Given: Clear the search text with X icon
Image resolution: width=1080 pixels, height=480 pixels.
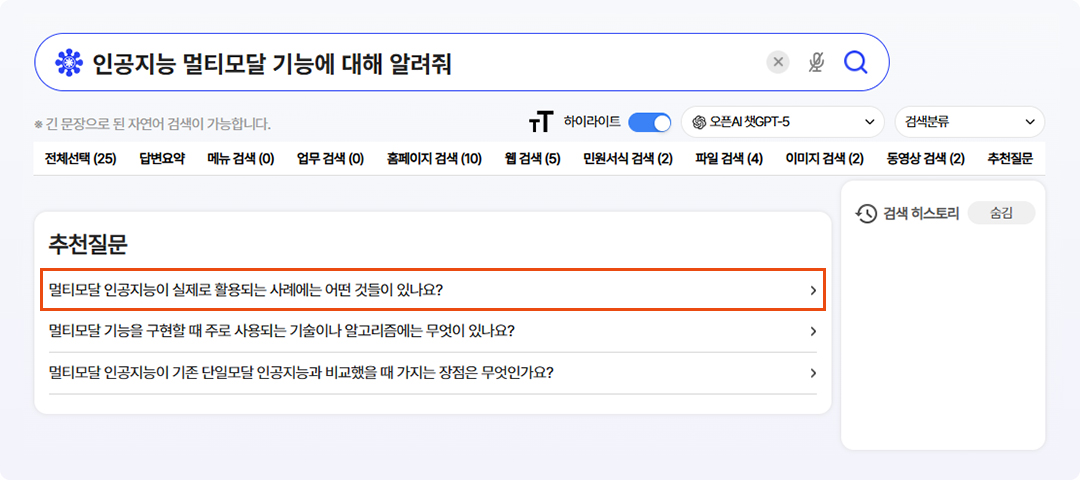Looking at the screenshot, I should click(x=778, y=63).
